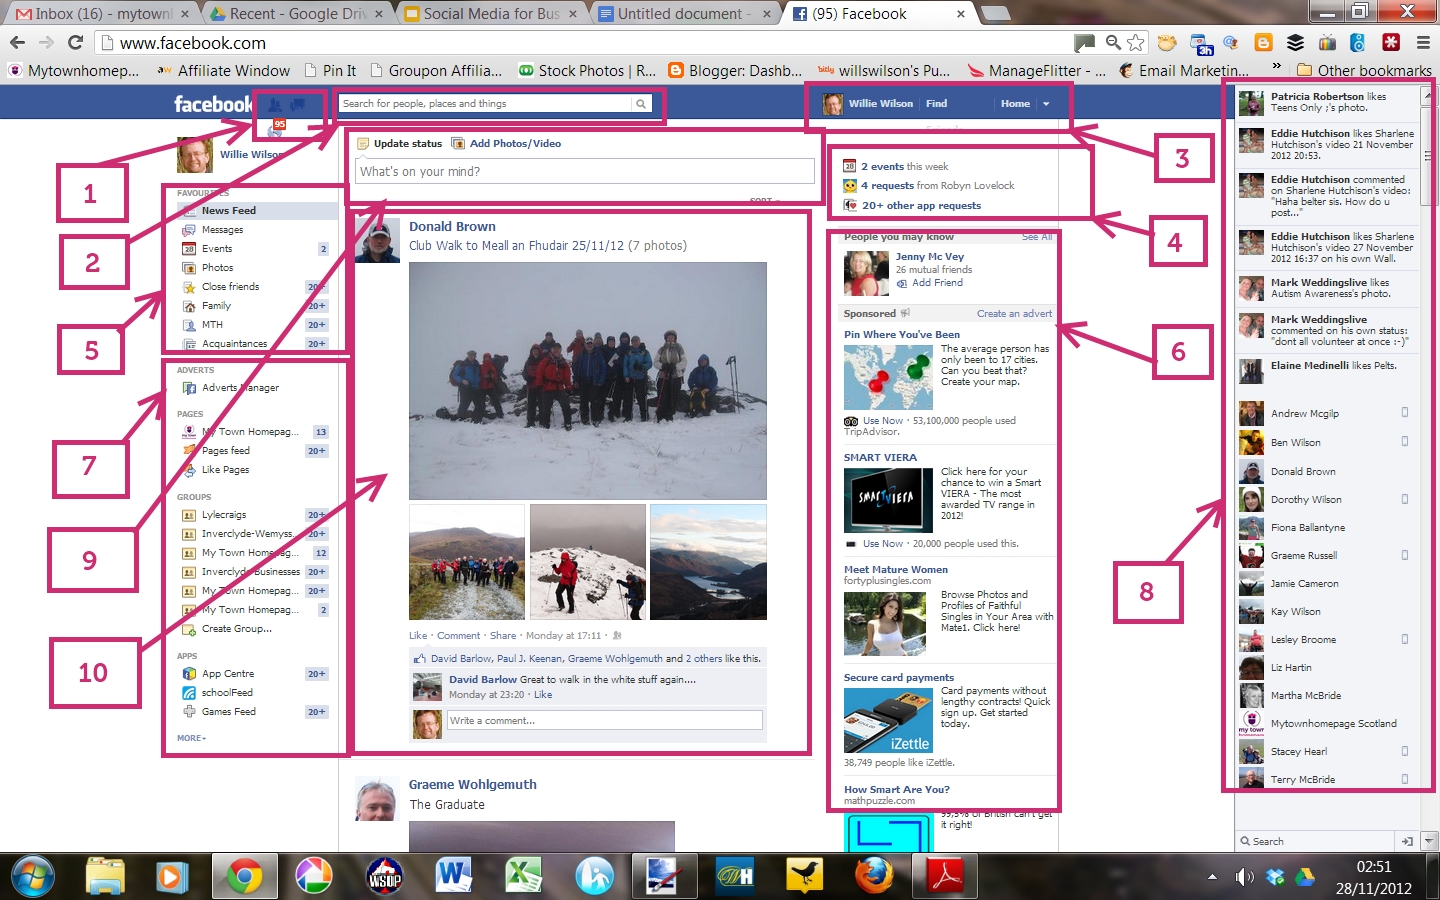This screenshot has height=900, width=1440.
Task: Click the Write a comment field
Action: 604,721
